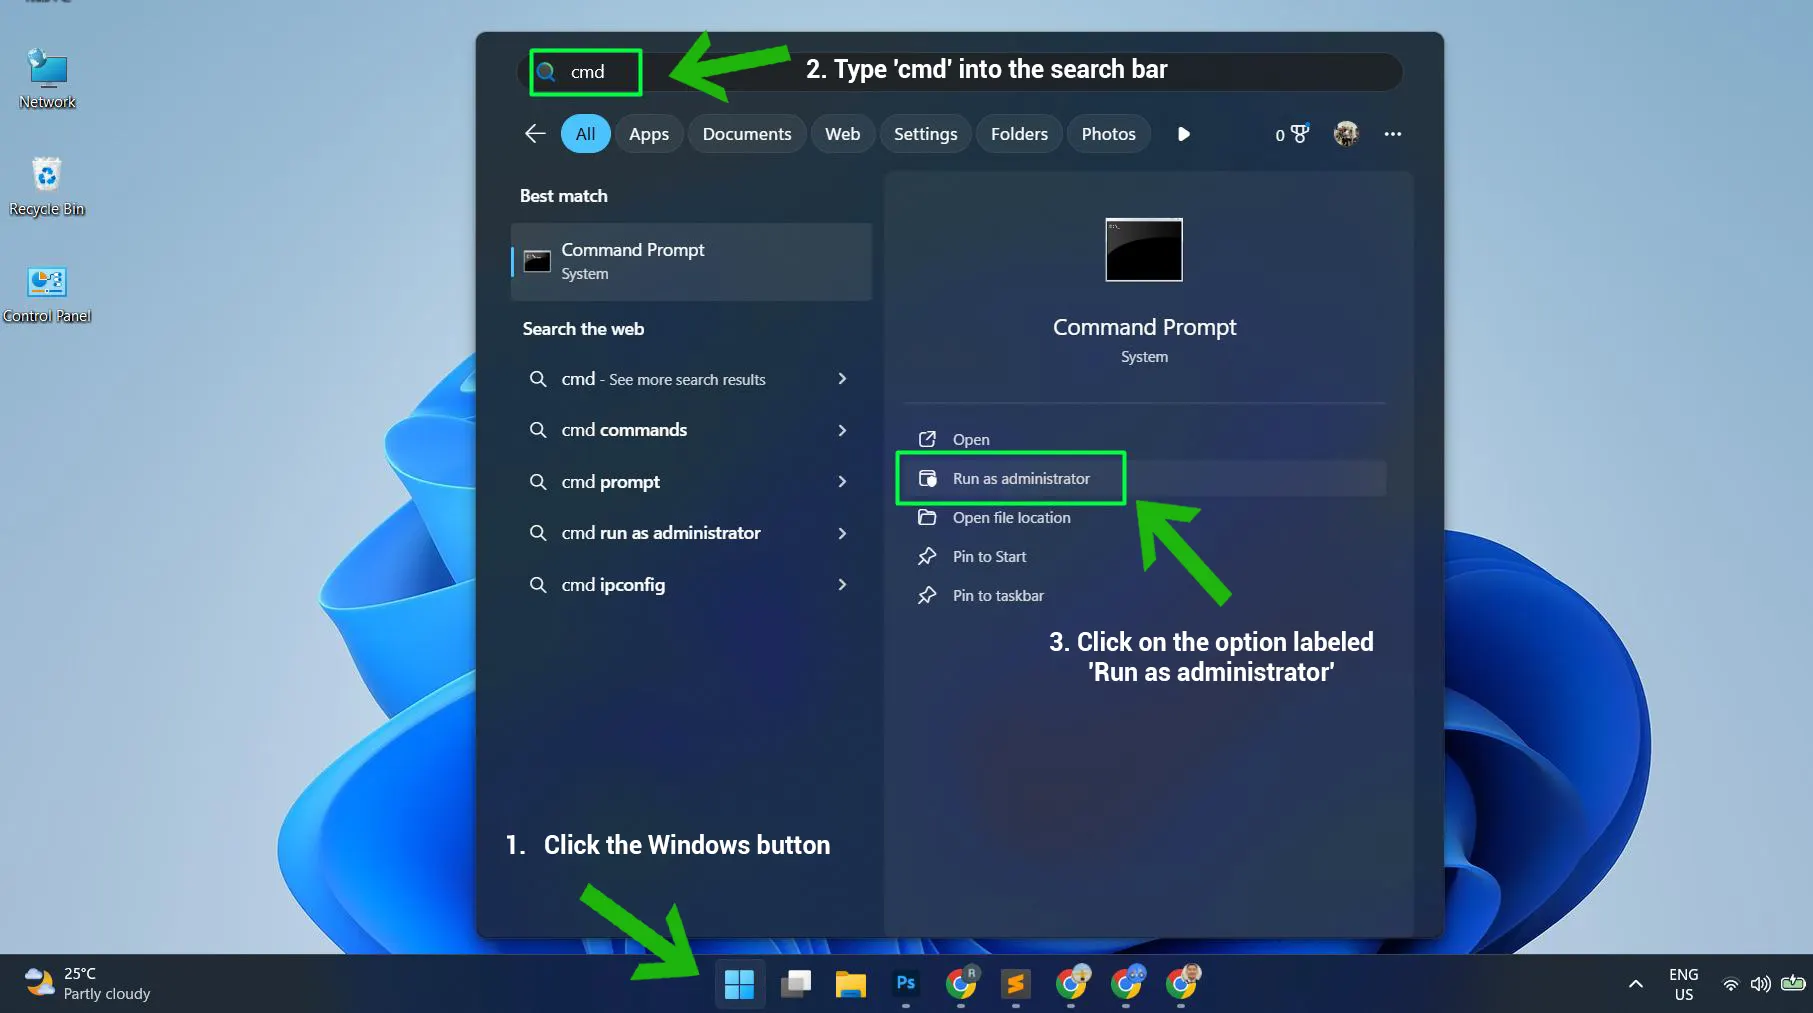Click the user account avatar picture
Viewport: 1813px width, 1013px height.
click(1346, 133)
